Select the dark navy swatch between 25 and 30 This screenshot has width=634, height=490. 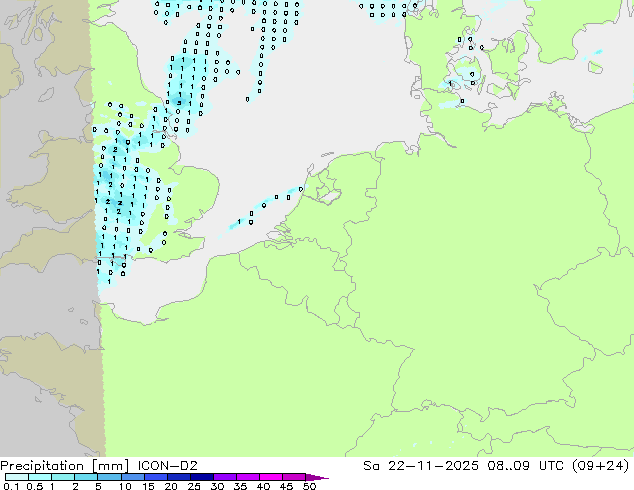pyautogui.click(x=201, y=477)
